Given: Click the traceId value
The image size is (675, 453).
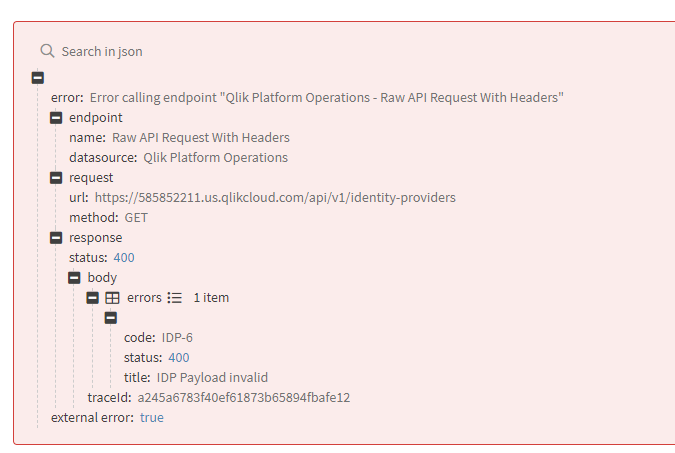Looking at the screenshot, I should point(244,398).
